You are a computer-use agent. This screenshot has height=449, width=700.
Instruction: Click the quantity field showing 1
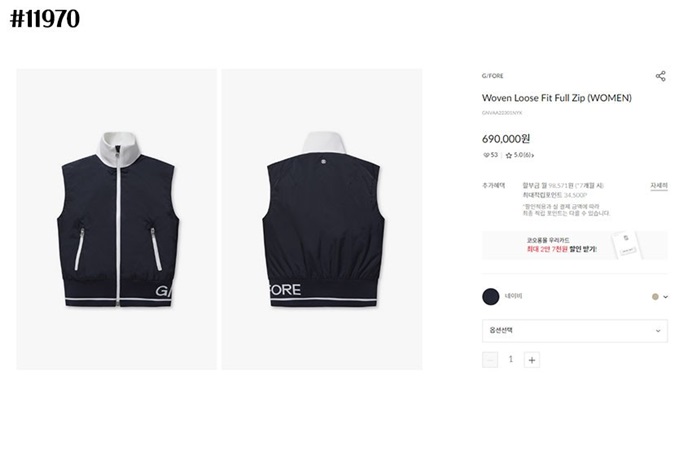pyautogui.click(x=511, y=360)
